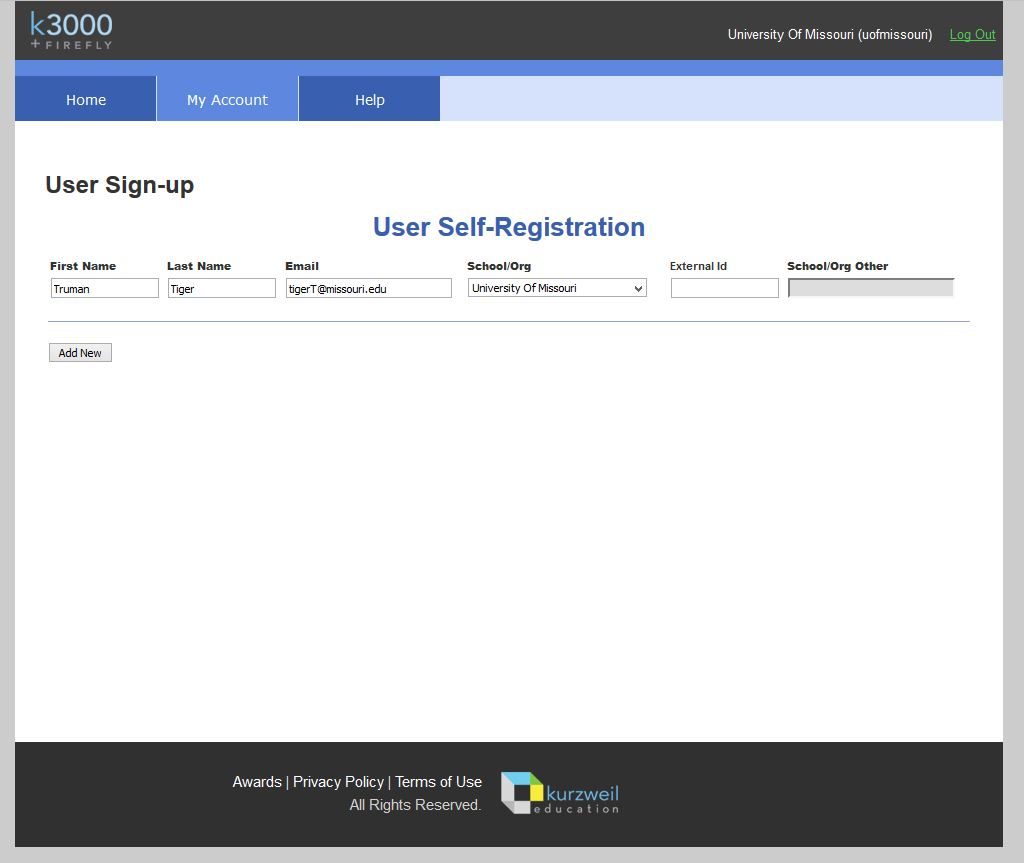Go to the Home tab
This screenshot has width=1024, height=863.
86,99
